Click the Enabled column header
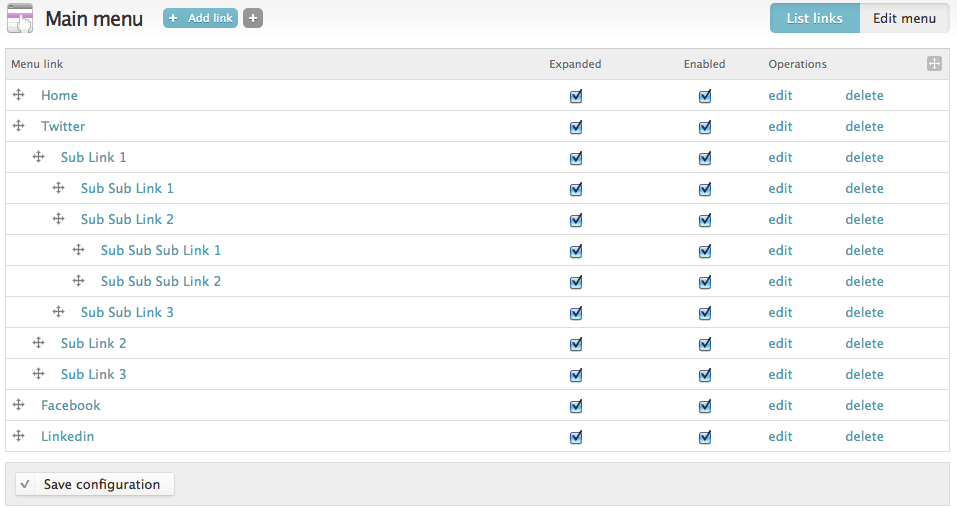The width and height of the screenshot is (957, 508). pos(704,64)
